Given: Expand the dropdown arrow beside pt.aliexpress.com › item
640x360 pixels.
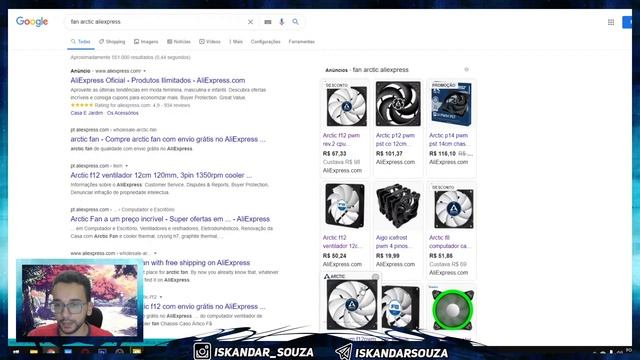Looking at the screenshot, I should pyautogui.click(x=127, y=166).
